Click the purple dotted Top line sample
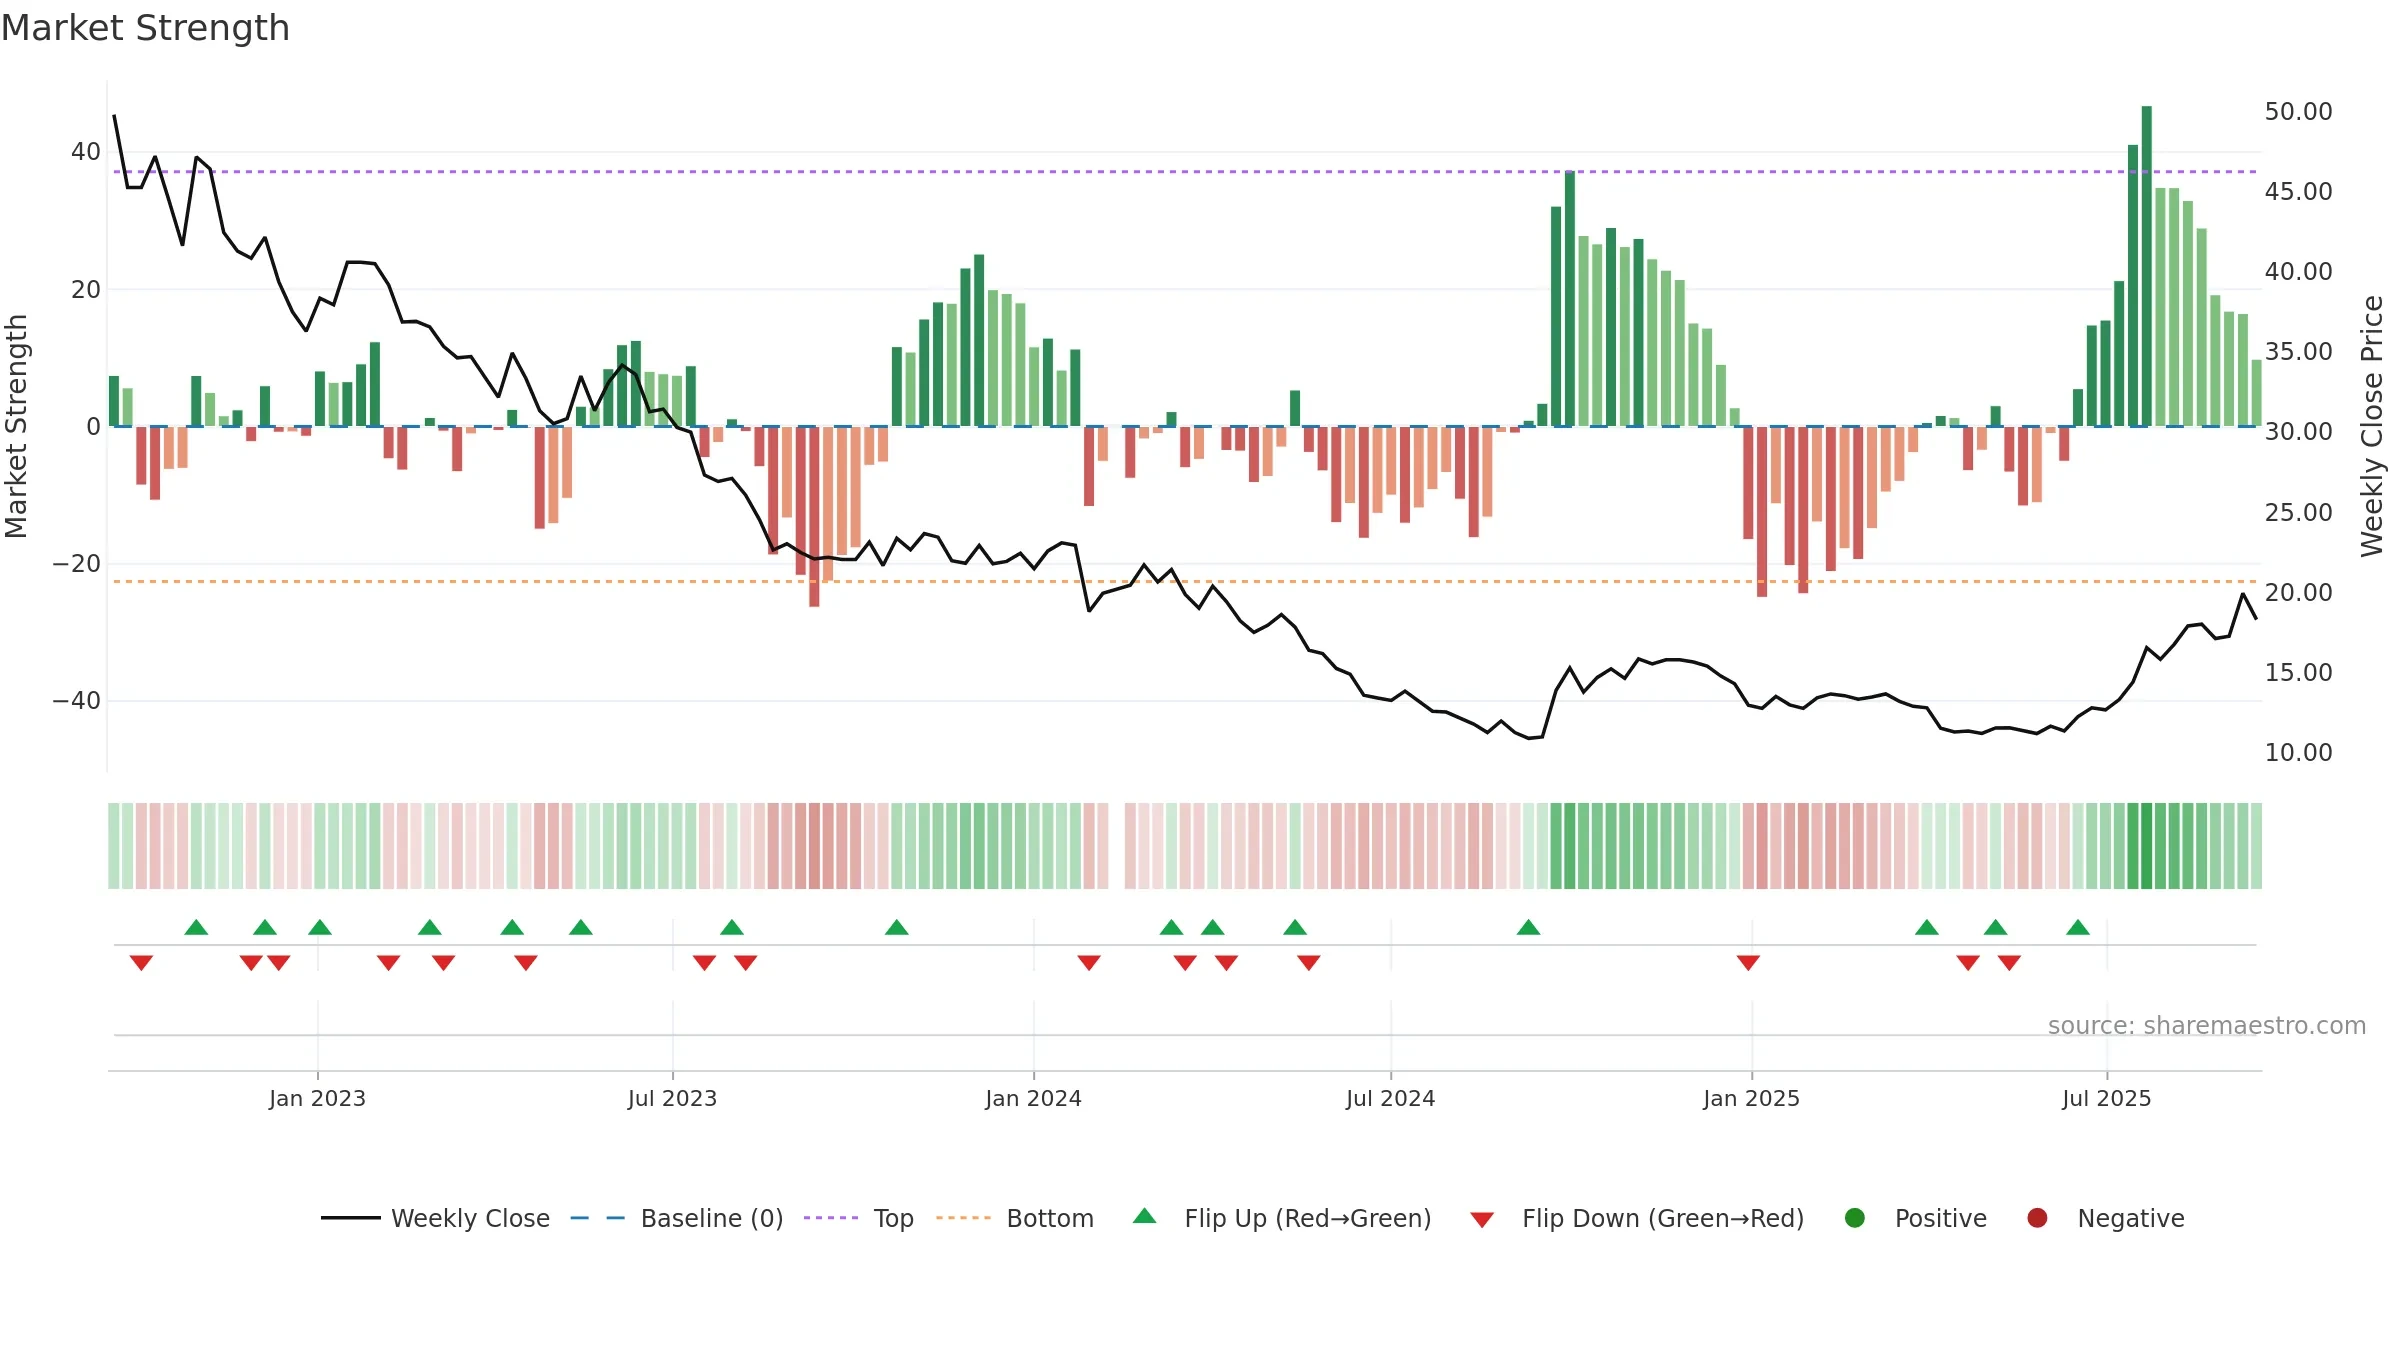The image size is (2400, 1350). (831, 1218)
